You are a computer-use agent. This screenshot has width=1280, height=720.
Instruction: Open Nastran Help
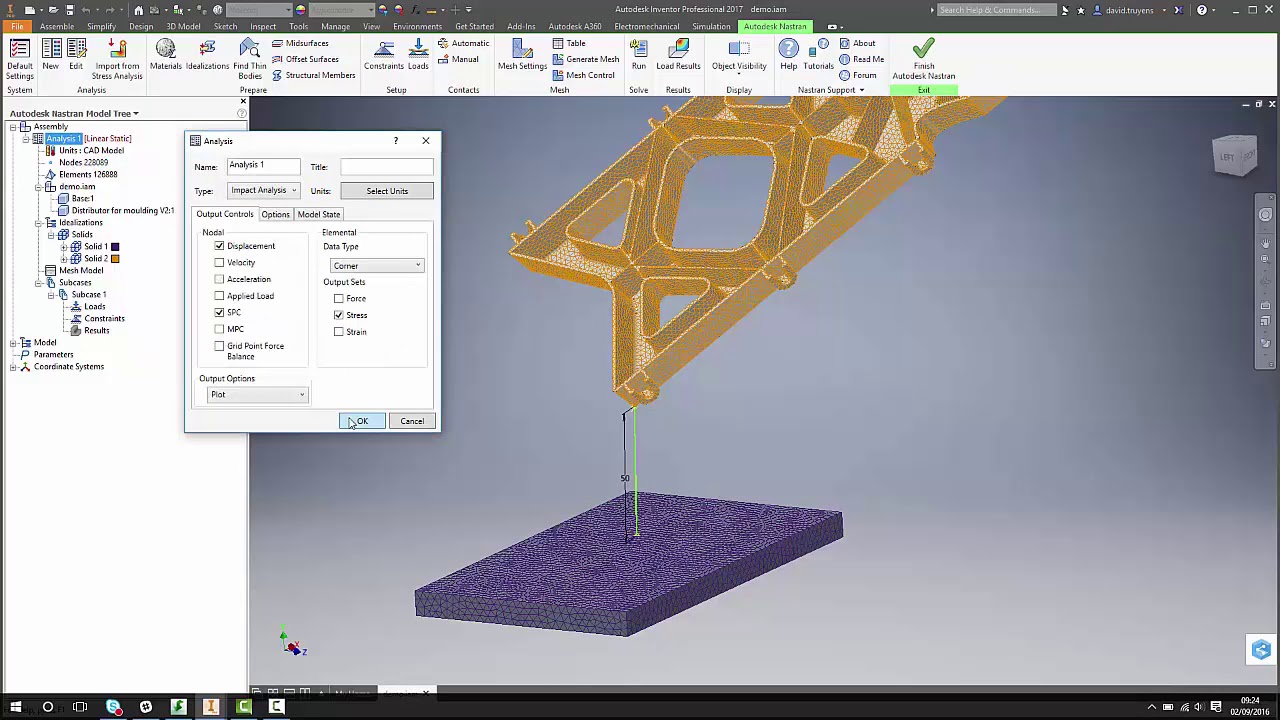[x=789, y=55]
